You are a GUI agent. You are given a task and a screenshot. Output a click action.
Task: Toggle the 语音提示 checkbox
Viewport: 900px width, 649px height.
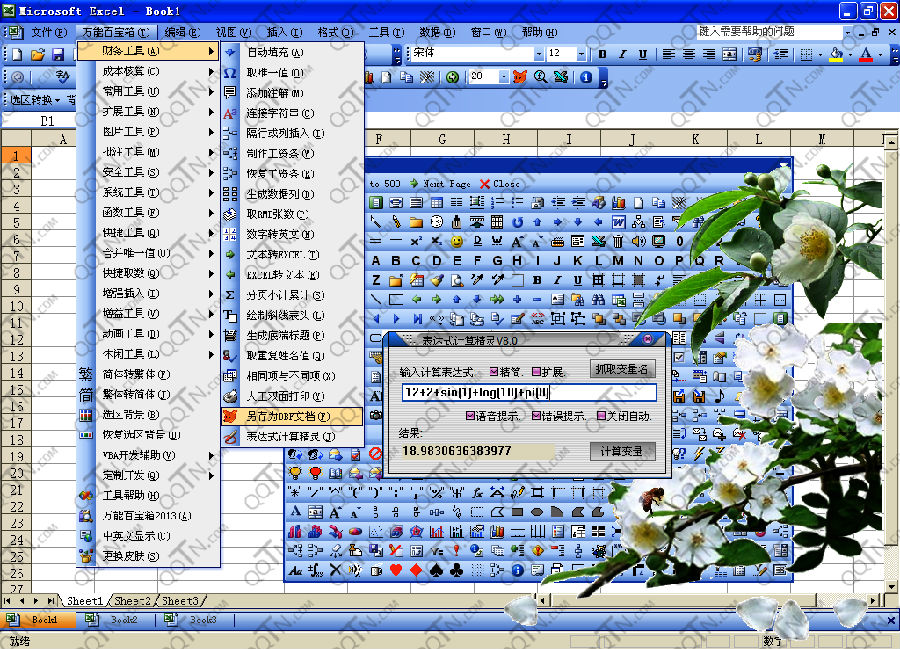471,416
